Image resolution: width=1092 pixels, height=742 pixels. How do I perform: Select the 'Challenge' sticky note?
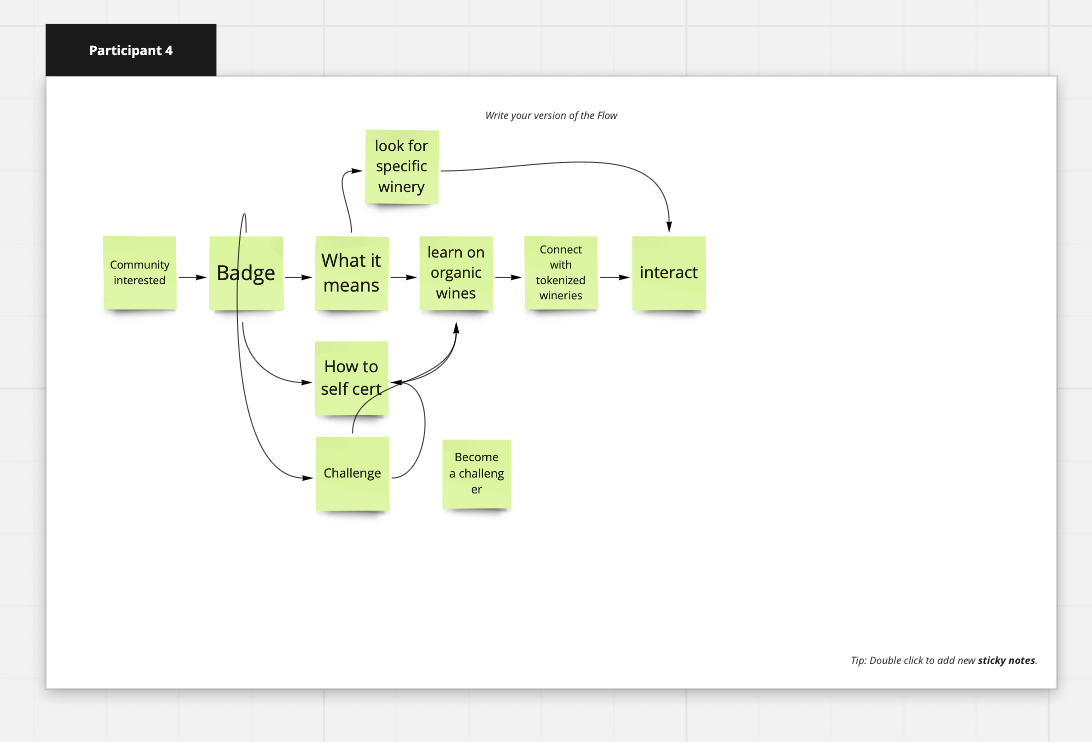click(x=352, y=474)
